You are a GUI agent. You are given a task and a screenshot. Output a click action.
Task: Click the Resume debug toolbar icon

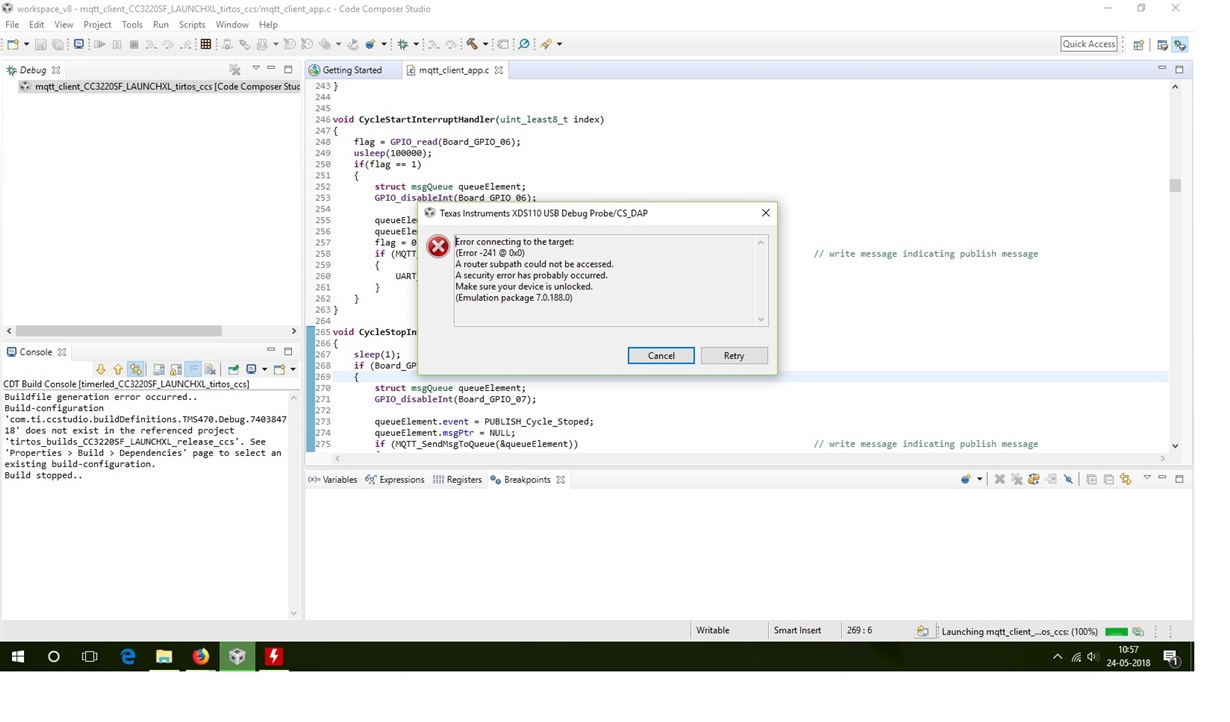pos(100,44)
